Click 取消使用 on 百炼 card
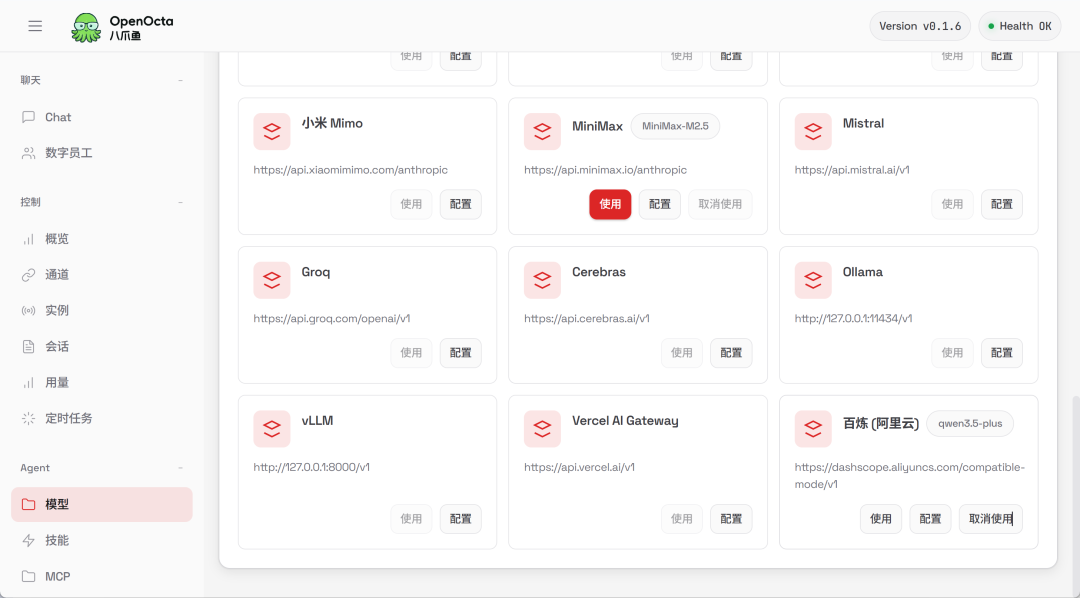Screen dimensions: 1080x598 pos(991,519)
